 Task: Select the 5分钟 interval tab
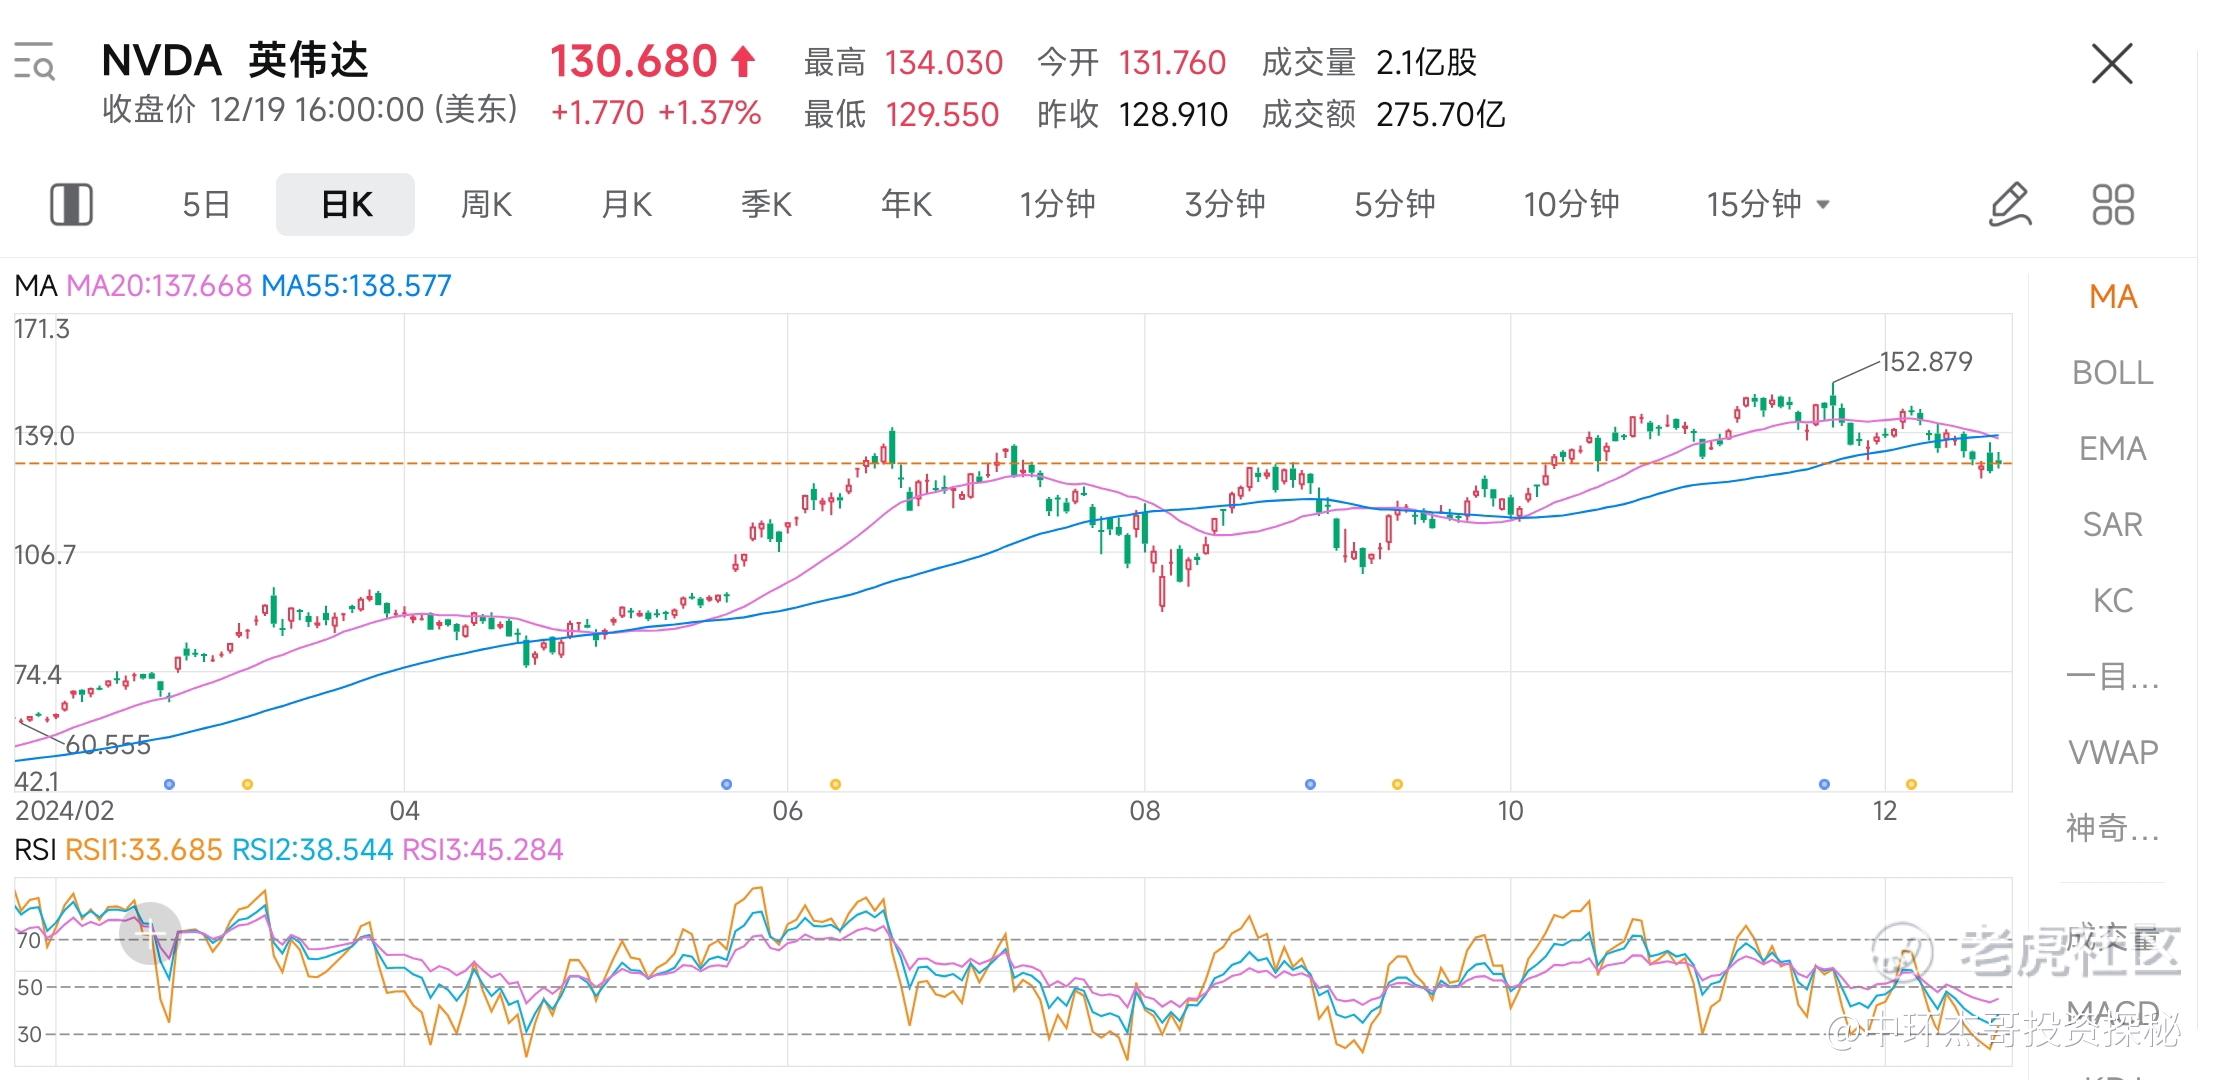tap(1395, 205)
